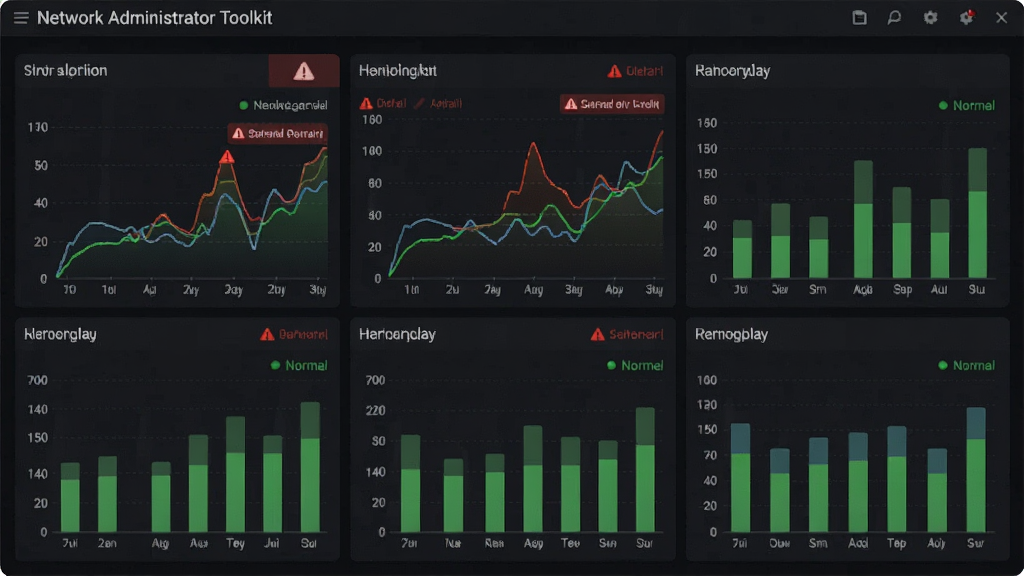This screenshot has height=576, width=1024.
Task: Click the Aug bar in Ranoeryday chart
Action: pyautogui.click(x=863, y=219)
